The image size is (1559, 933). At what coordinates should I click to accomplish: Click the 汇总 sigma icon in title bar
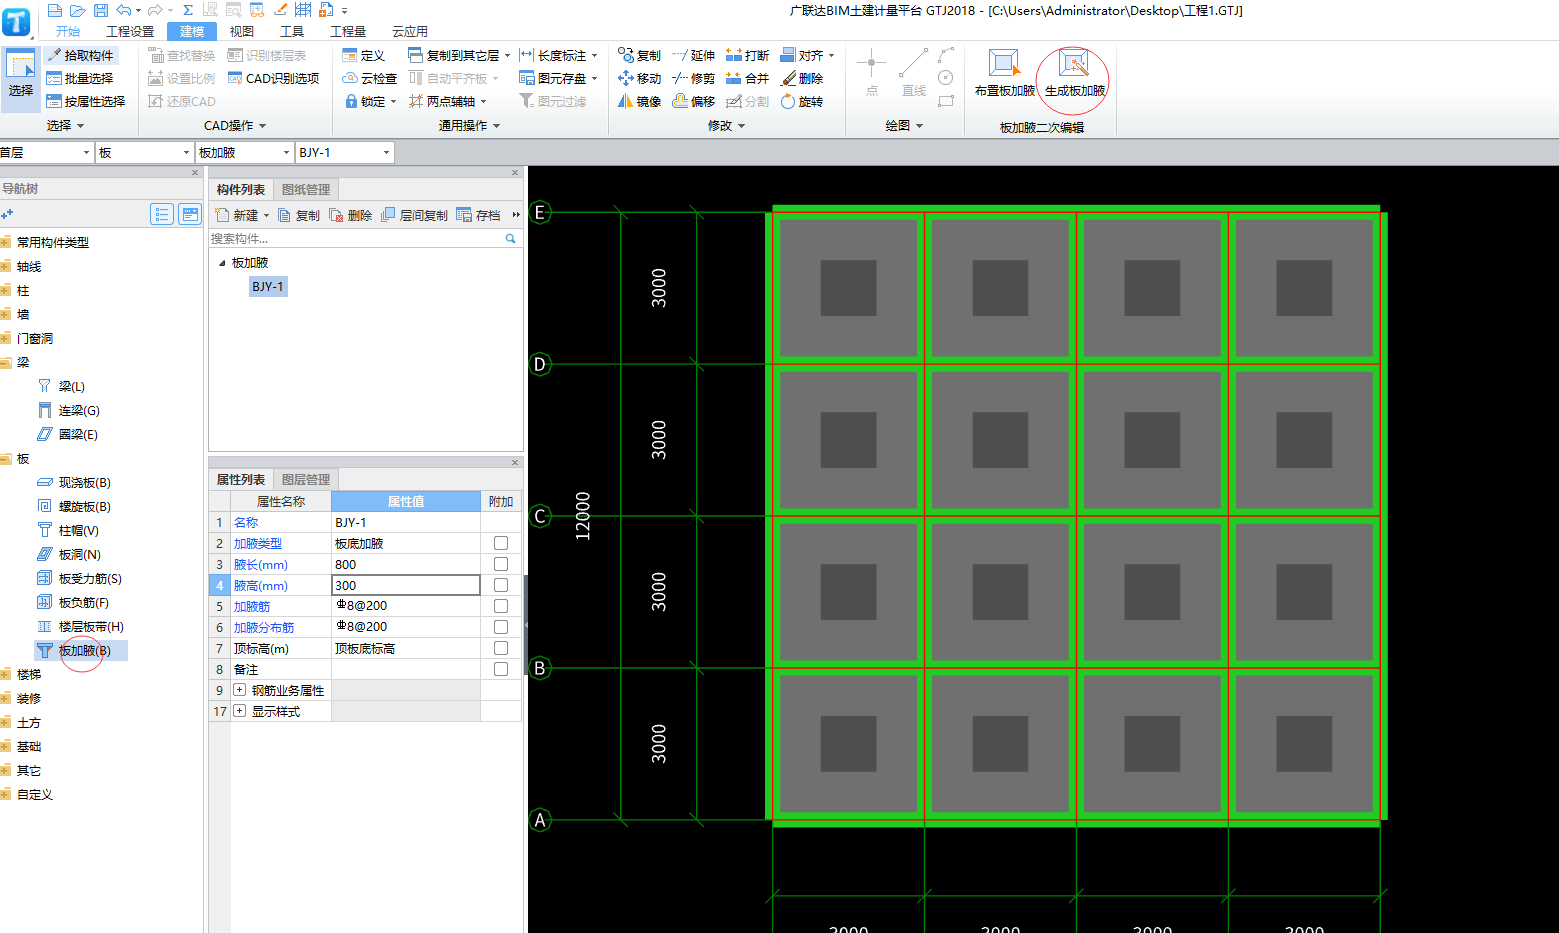tap(188, 10)
